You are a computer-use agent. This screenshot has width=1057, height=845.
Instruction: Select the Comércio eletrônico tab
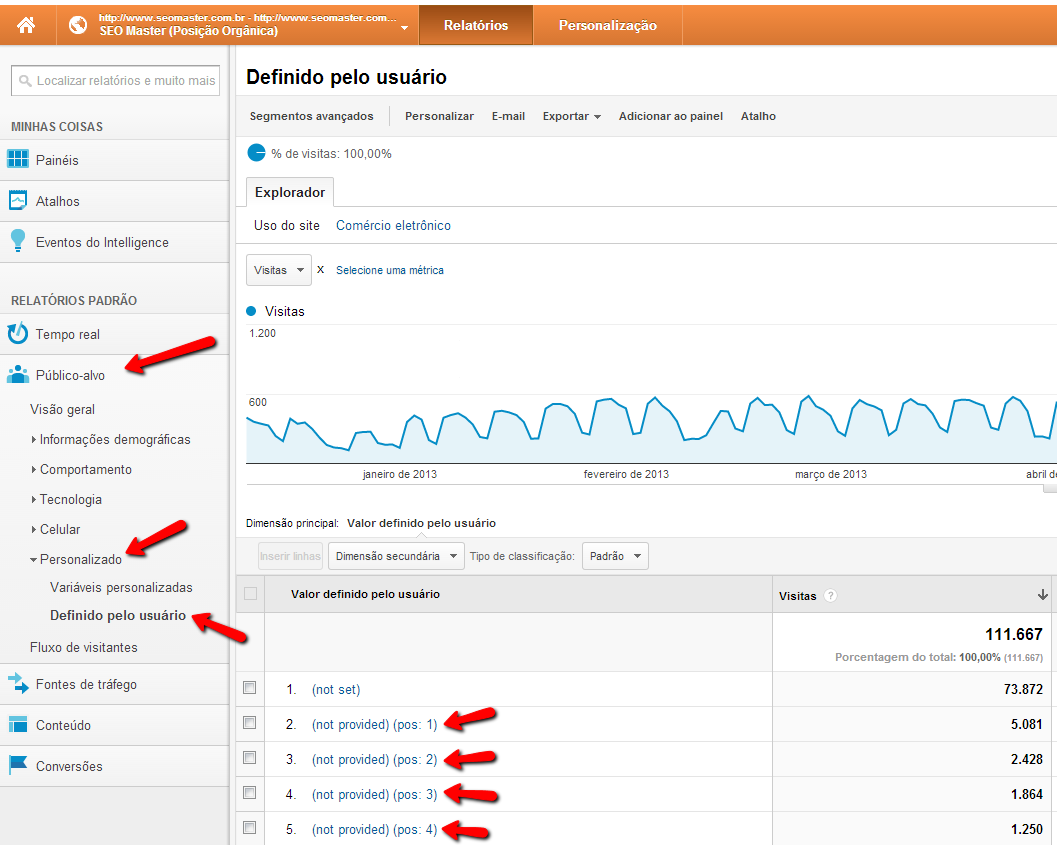[x=393, y=226]
